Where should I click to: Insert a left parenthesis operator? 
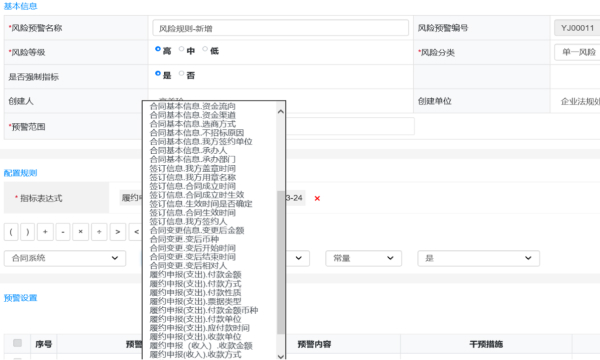tap(11, 232)
